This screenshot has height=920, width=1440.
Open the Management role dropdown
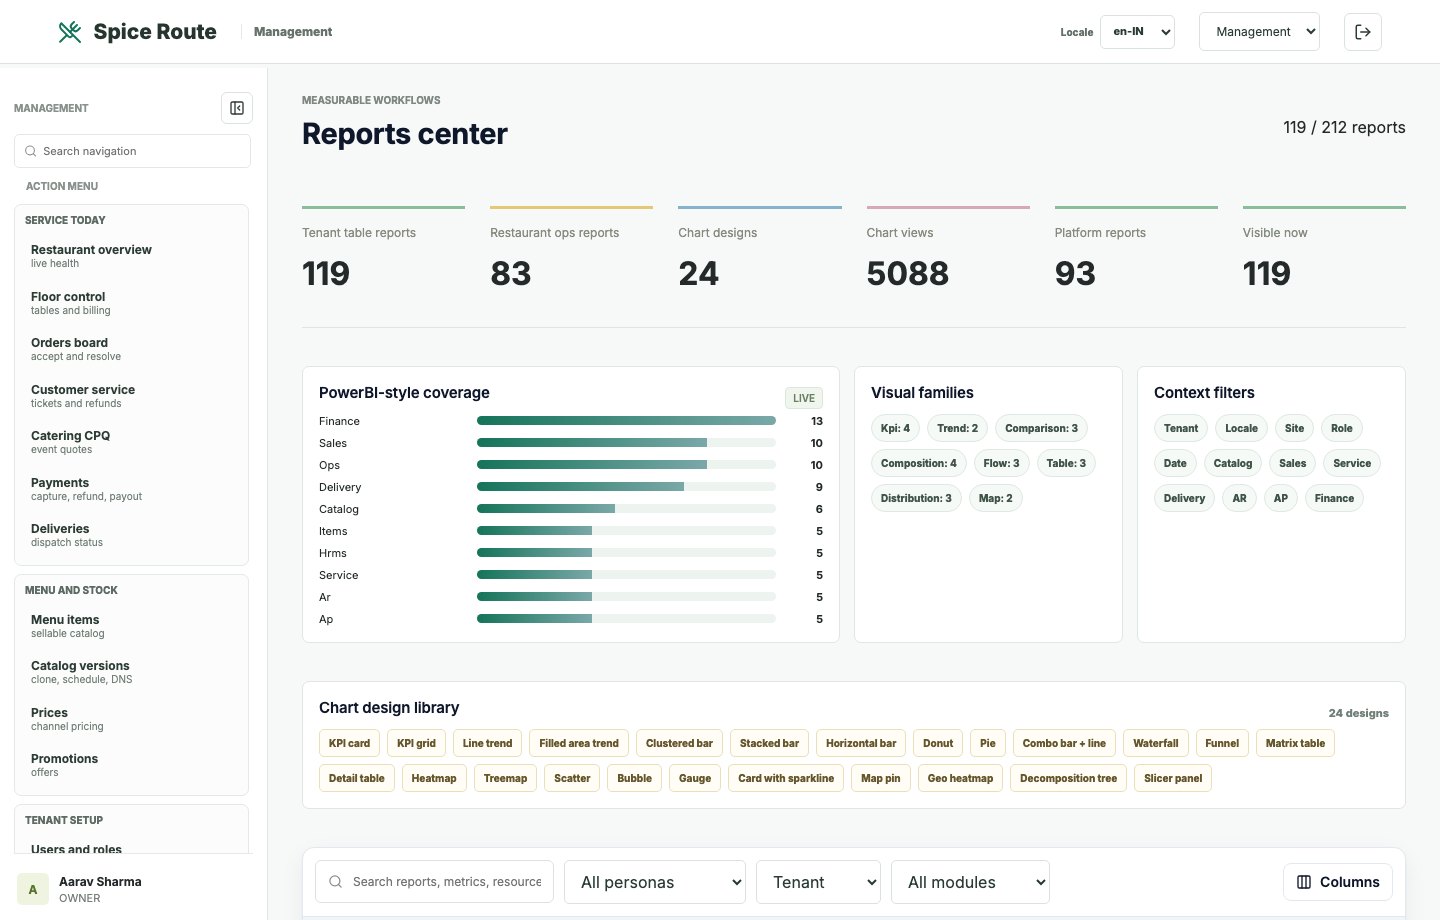(x=1259, y=32)
